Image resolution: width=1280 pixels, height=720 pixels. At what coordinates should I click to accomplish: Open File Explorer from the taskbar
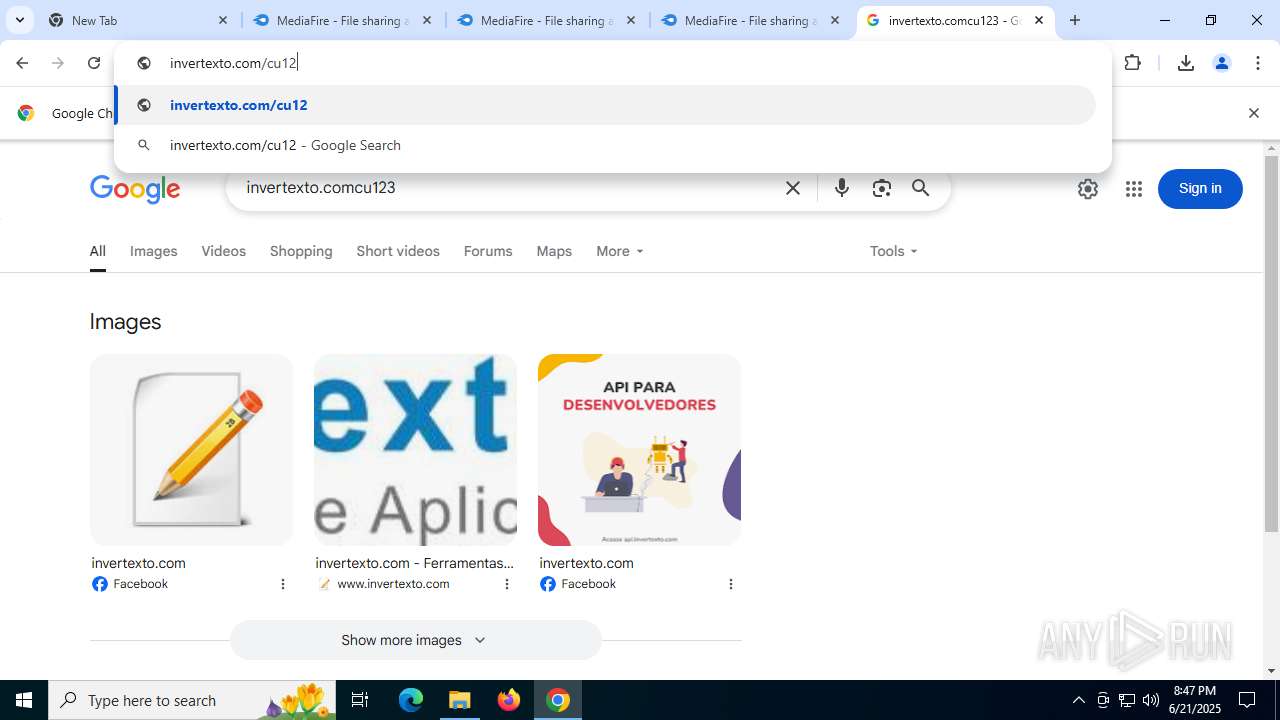point(460,700)
